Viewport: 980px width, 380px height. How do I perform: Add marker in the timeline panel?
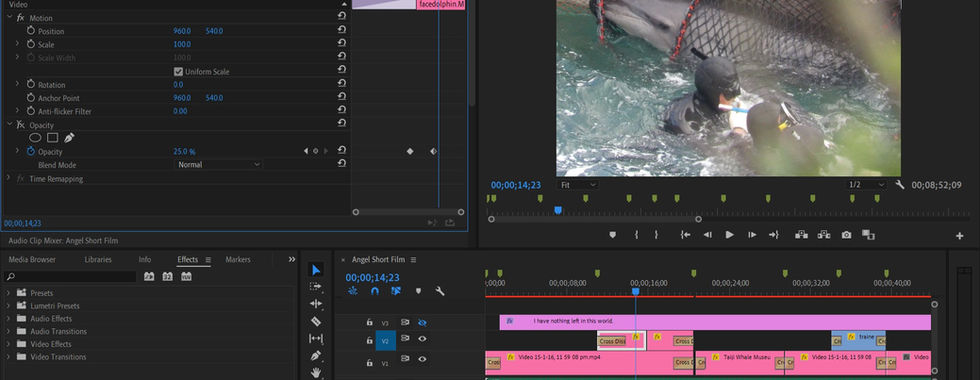click(x=418, y=291)
